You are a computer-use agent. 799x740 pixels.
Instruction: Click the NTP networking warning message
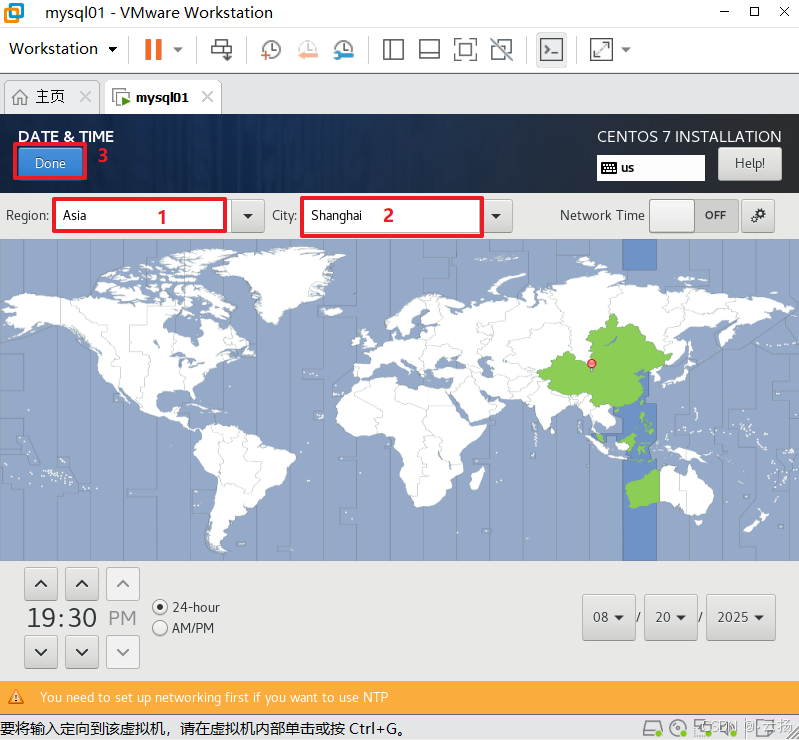214,697
